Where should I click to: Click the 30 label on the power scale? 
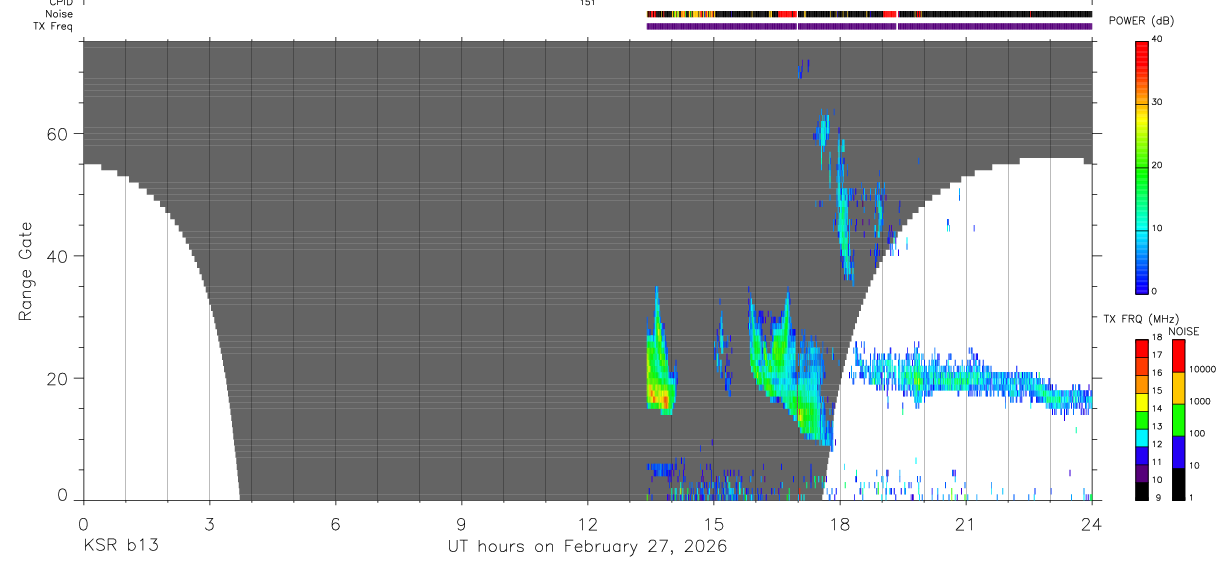pos(1157,102)
